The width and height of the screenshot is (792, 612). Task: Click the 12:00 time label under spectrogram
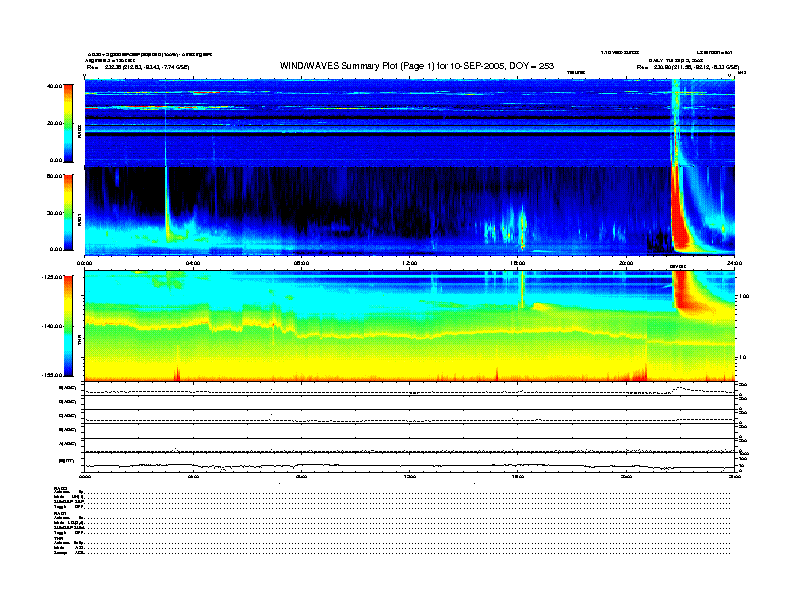410,263
